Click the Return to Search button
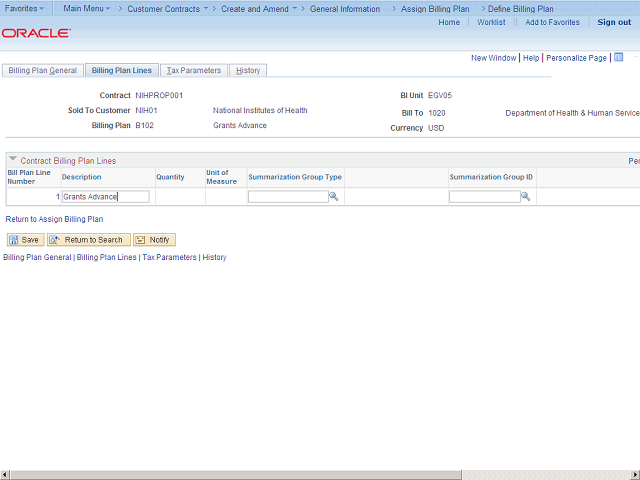 click(89, 240)
